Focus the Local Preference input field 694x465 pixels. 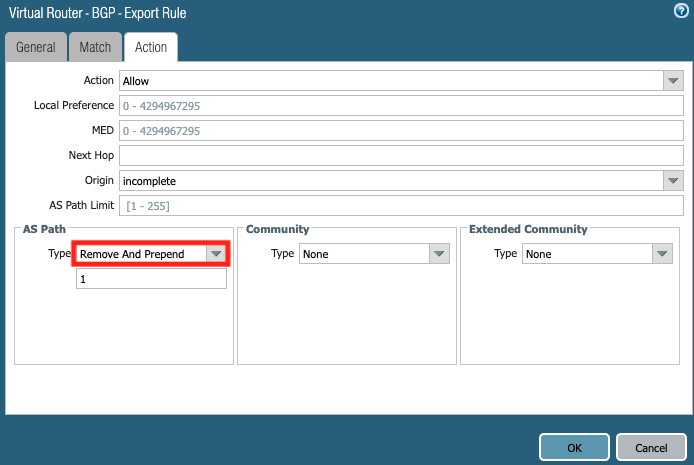401,106
